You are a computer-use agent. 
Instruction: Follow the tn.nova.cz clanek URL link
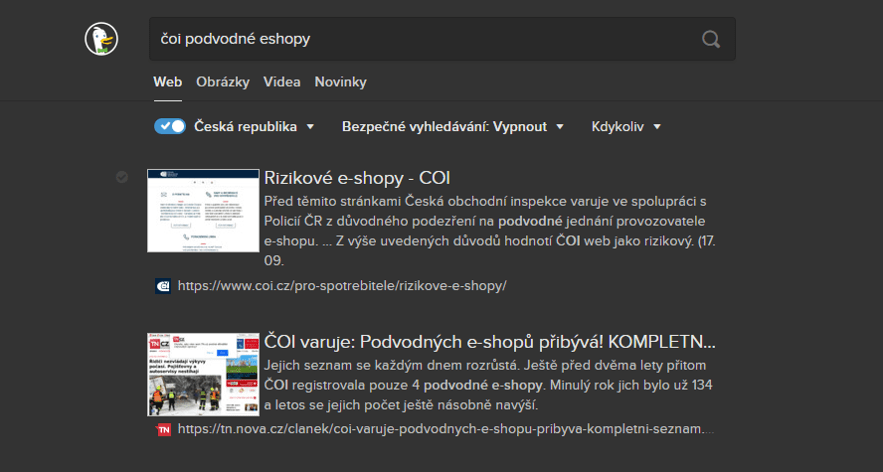tap(446, 429)
